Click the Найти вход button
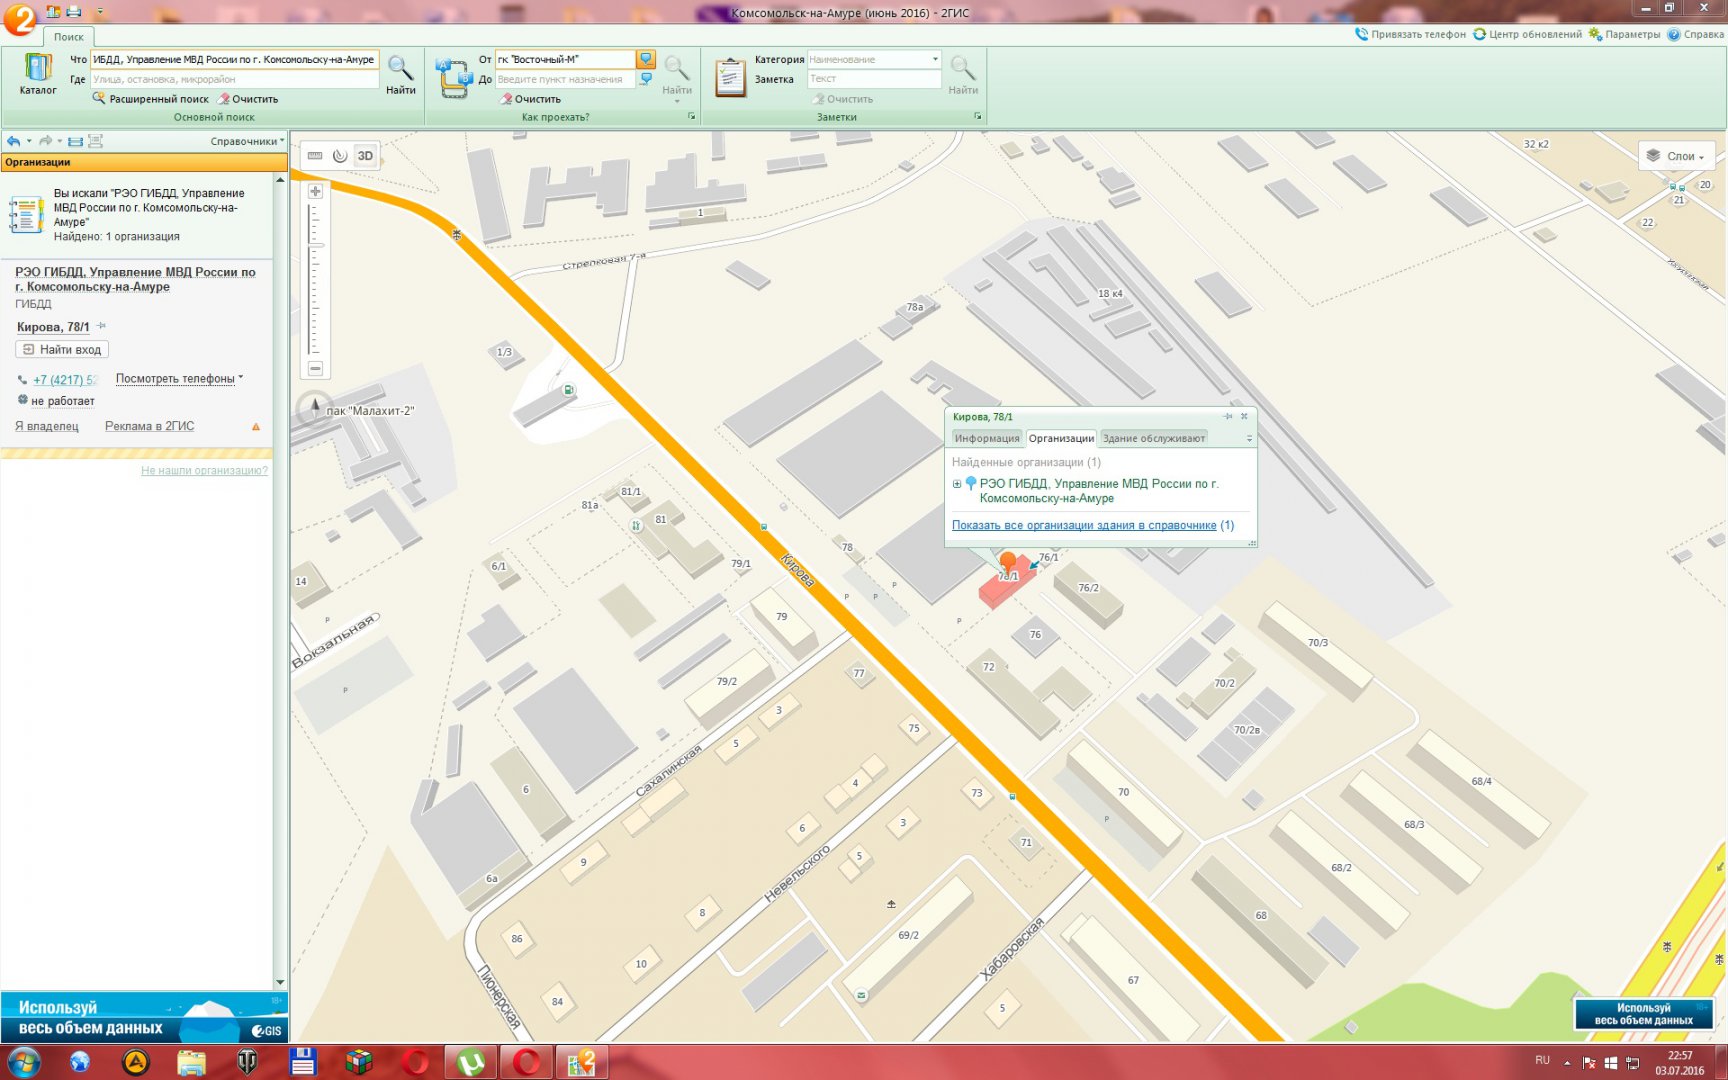Viewport: 1728px width, 1080px height. pyautogui.click(x=62, y=350)
